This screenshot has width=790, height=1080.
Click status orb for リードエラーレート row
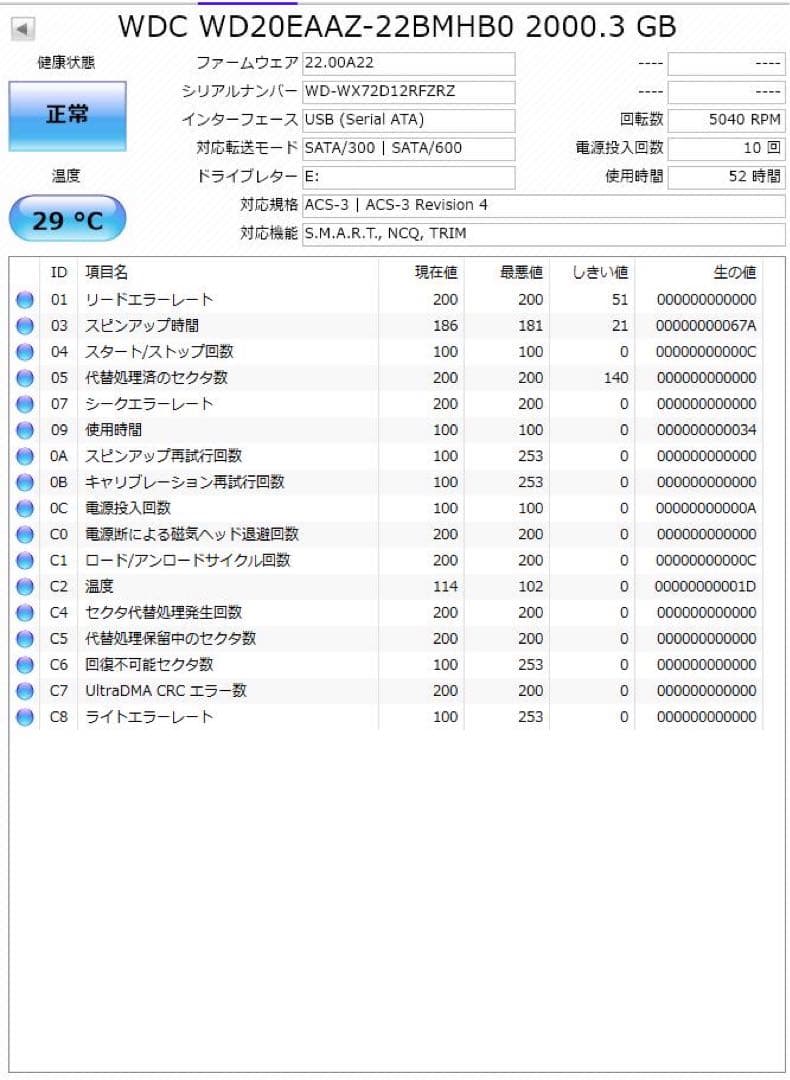(25, 300)
